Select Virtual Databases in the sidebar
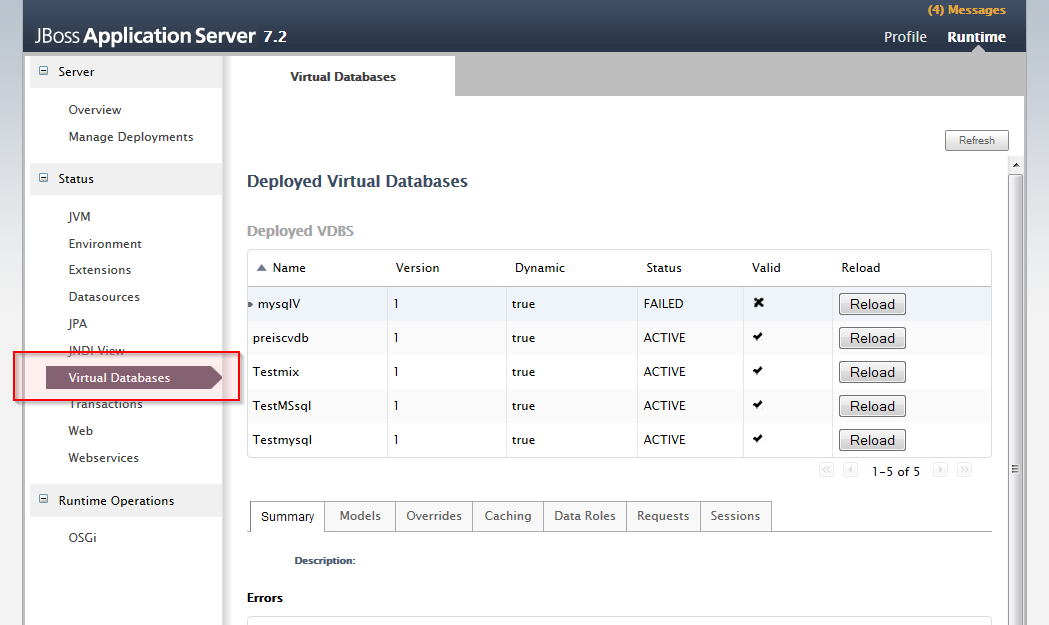Image resolution: width=1049 pixels, height=625 pixels. [134, 377]
